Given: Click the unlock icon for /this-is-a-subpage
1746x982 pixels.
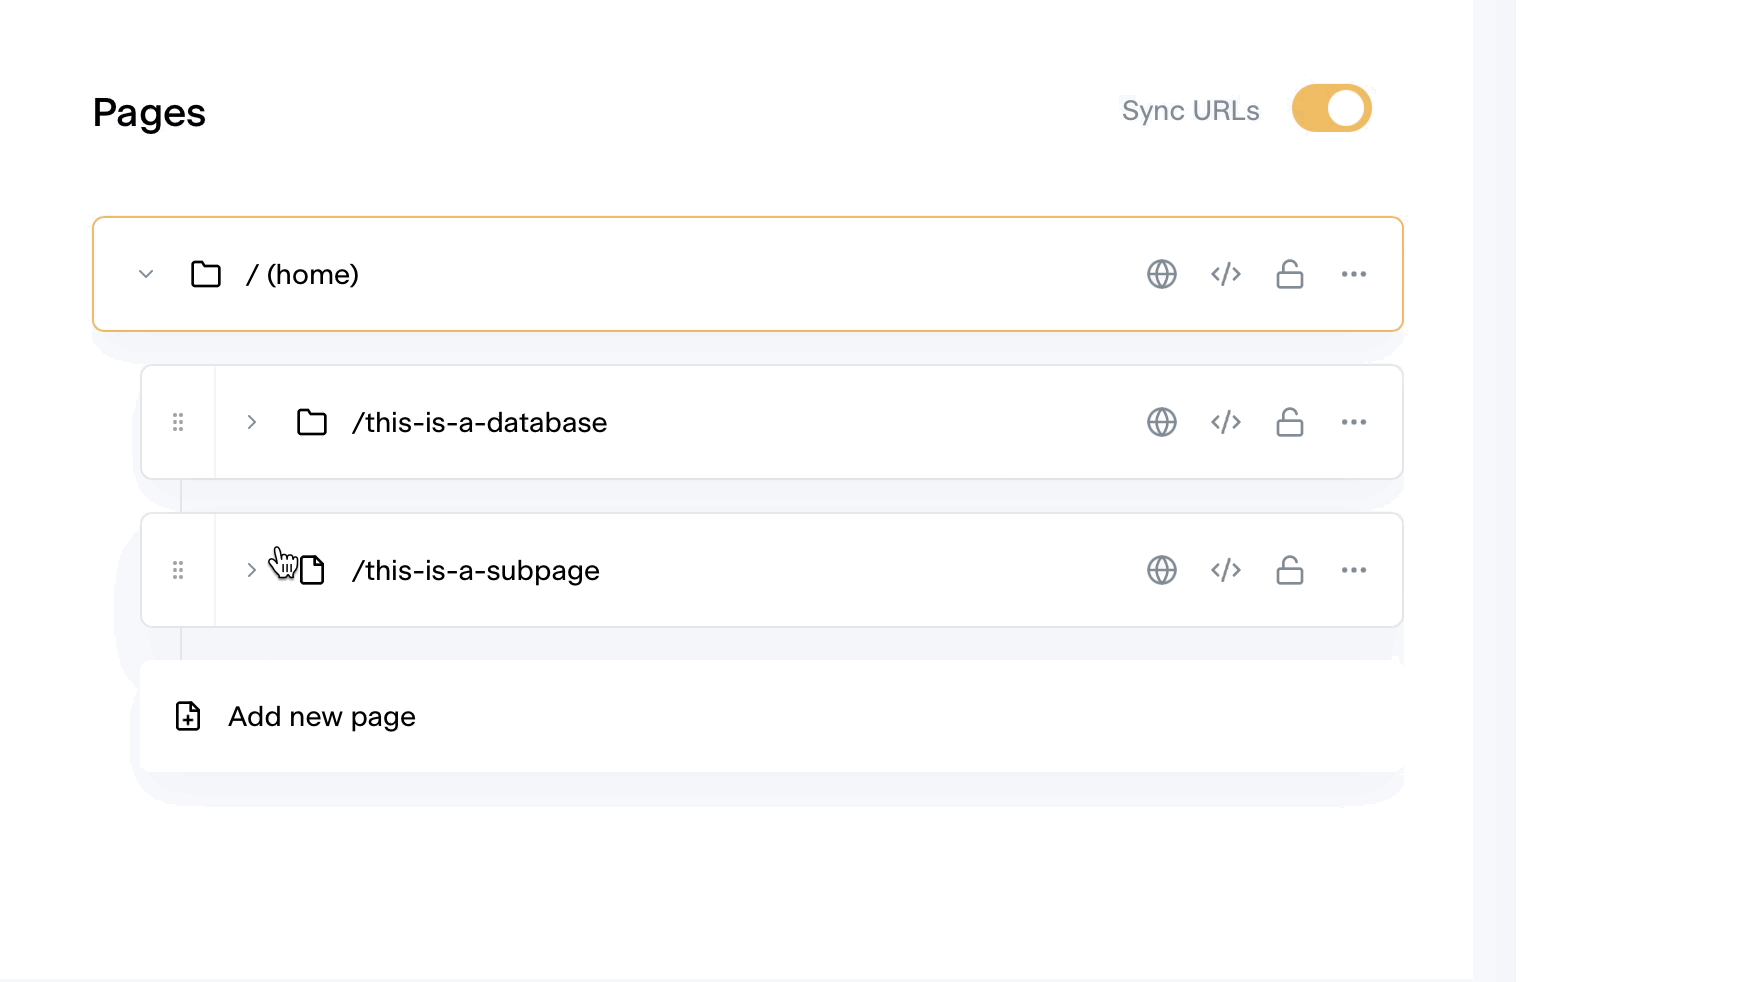Looking at the screenshot, I should [x=1290, y=570].
